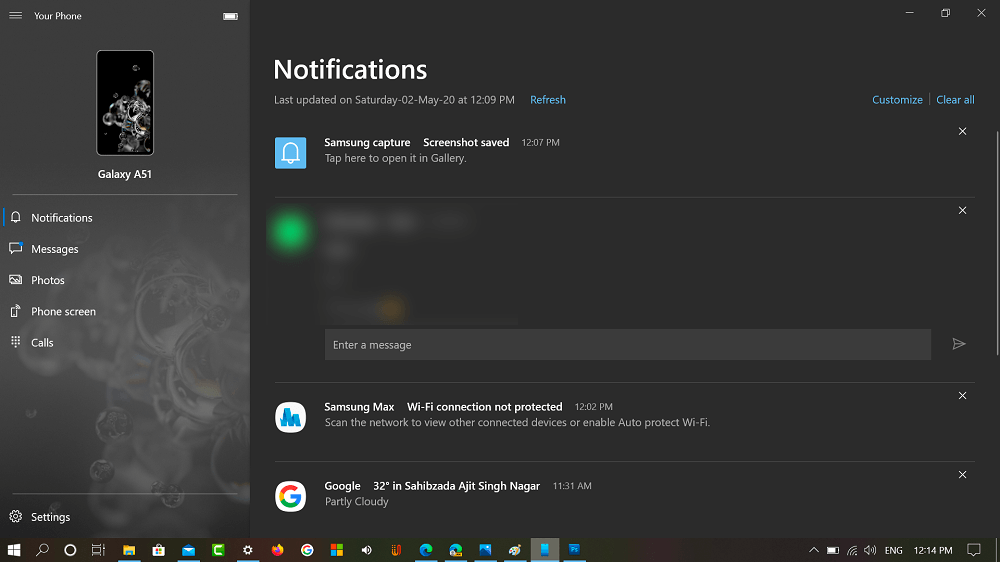1000x562 pixels.
Task: Open the Action Center icon
Action: pos(974,550)
